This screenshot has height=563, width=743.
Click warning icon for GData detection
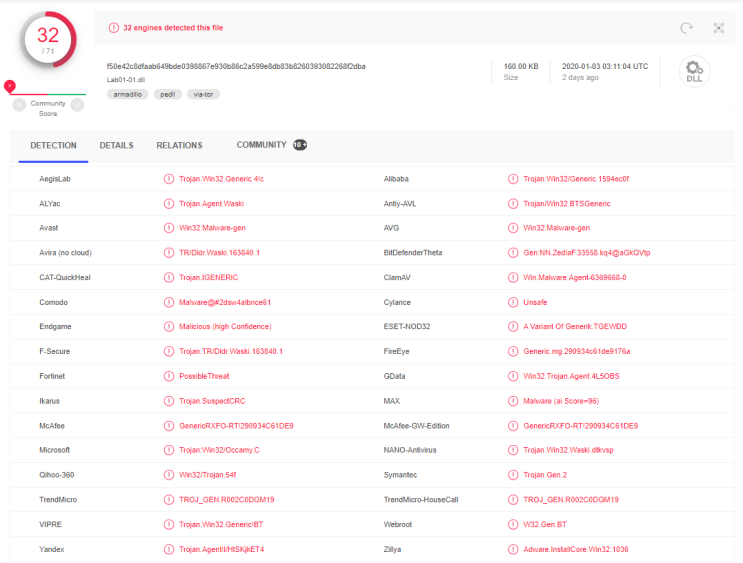(513, 376)
